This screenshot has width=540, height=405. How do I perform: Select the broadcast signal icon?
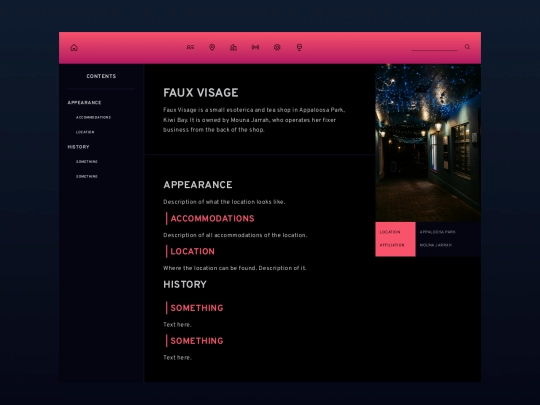pos(255,47)
